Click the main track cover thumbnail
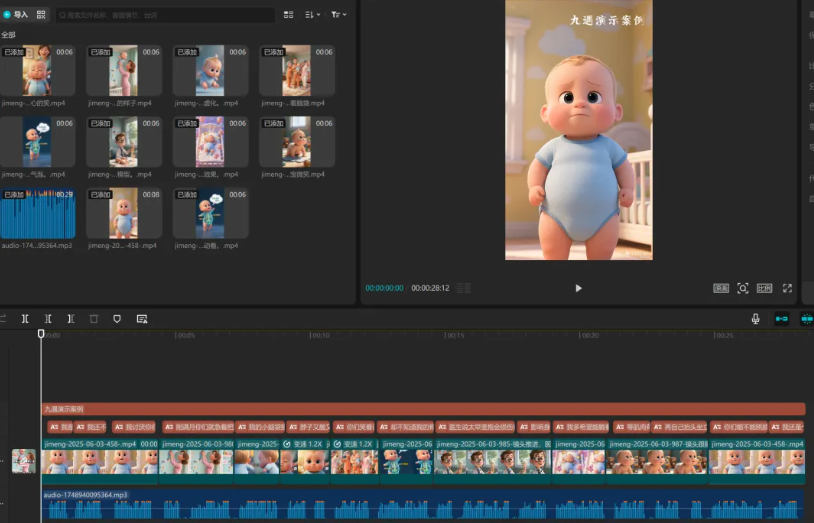814x523 pixels. pos(24,461)
